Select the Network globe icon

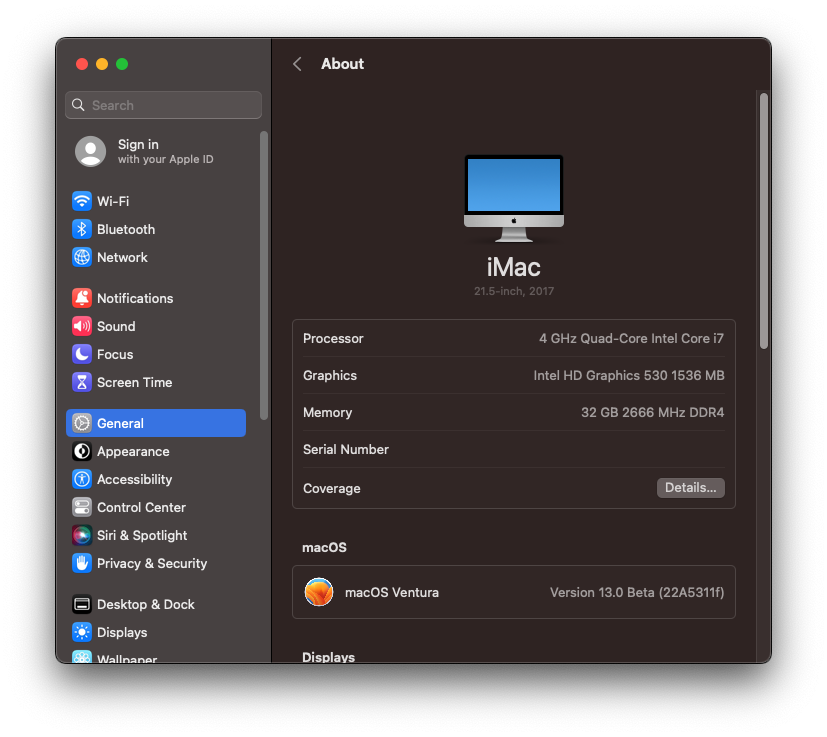(82, 257)
